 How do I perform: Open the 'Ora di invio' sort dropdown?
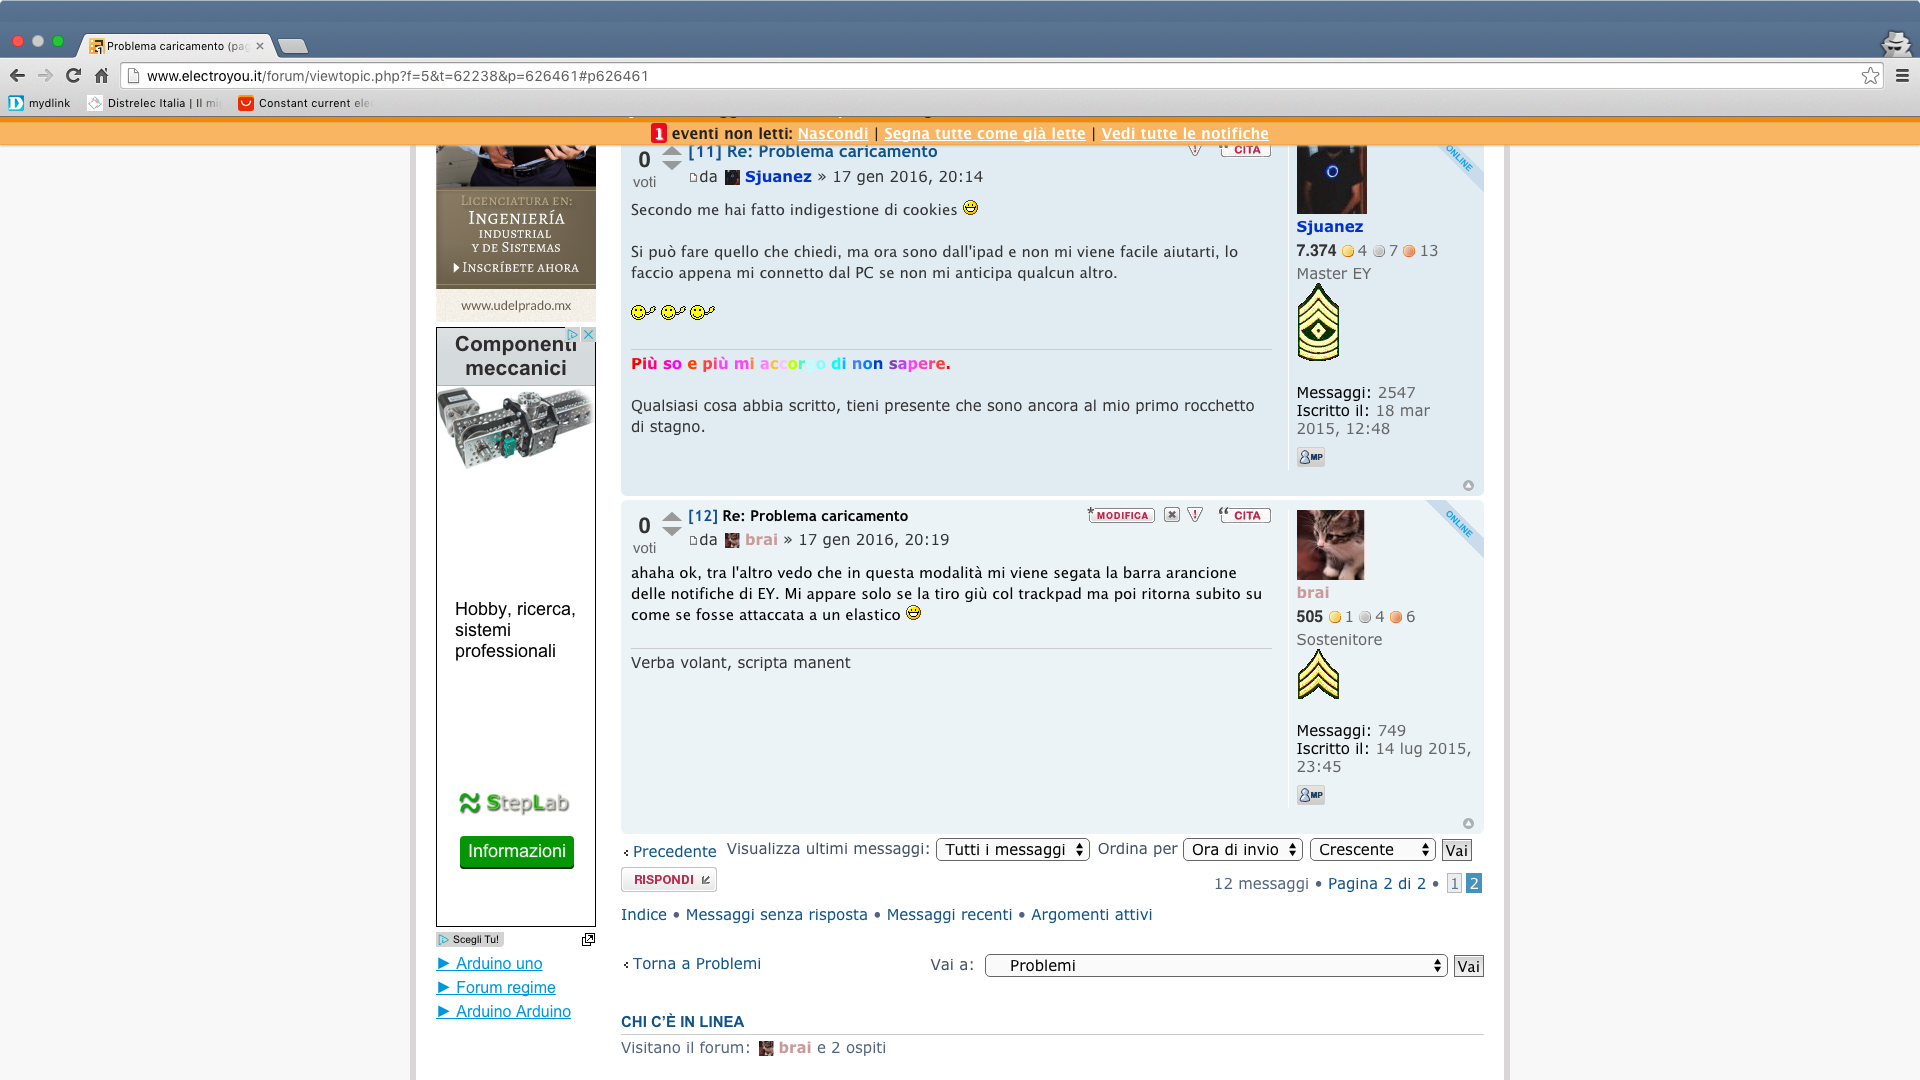point(1242,850)
